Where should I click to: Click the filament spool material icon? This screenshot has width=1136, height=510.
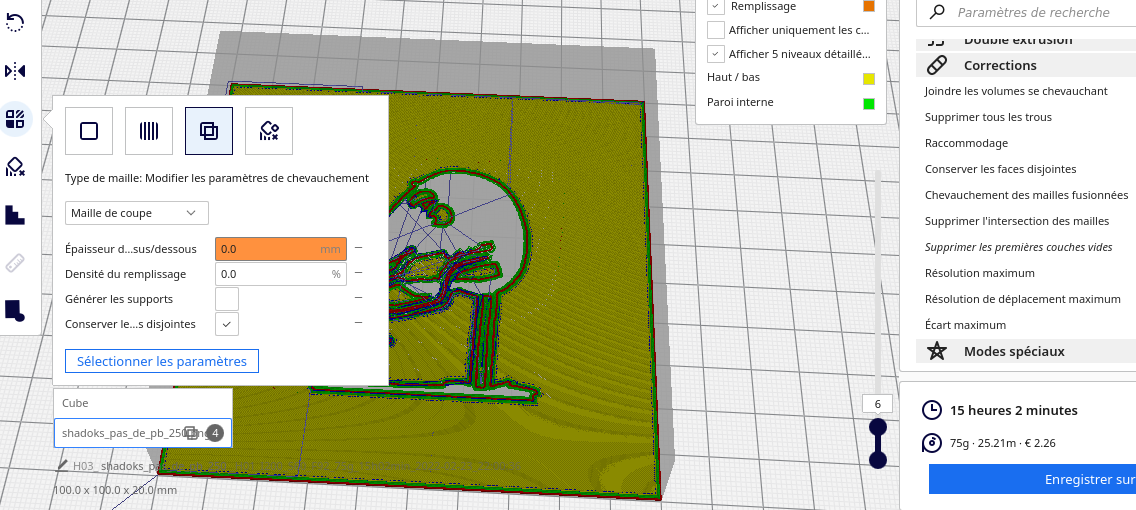[x=932, y=443]
